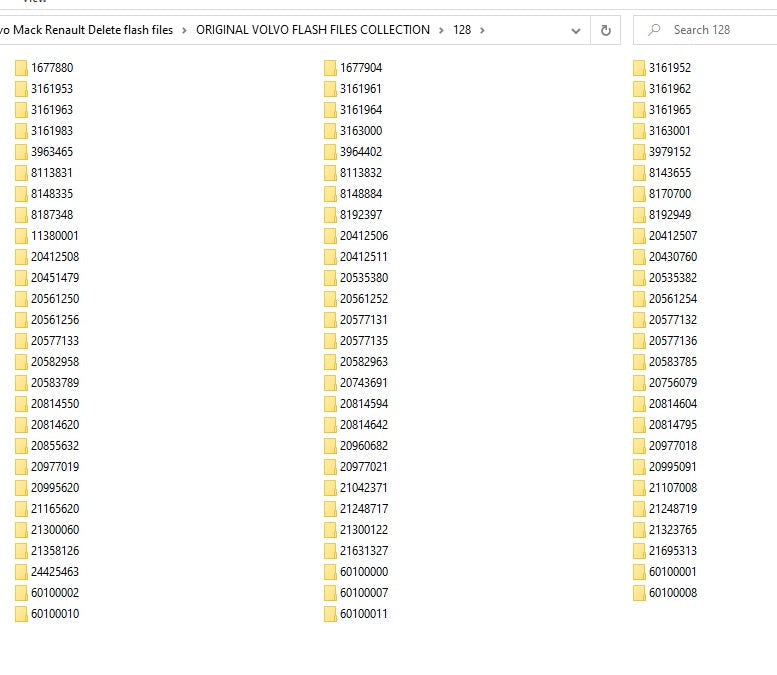This screenshot has height=675, width=777.
Task: Select the 11380001 folder name
Action: click(54, 236)
